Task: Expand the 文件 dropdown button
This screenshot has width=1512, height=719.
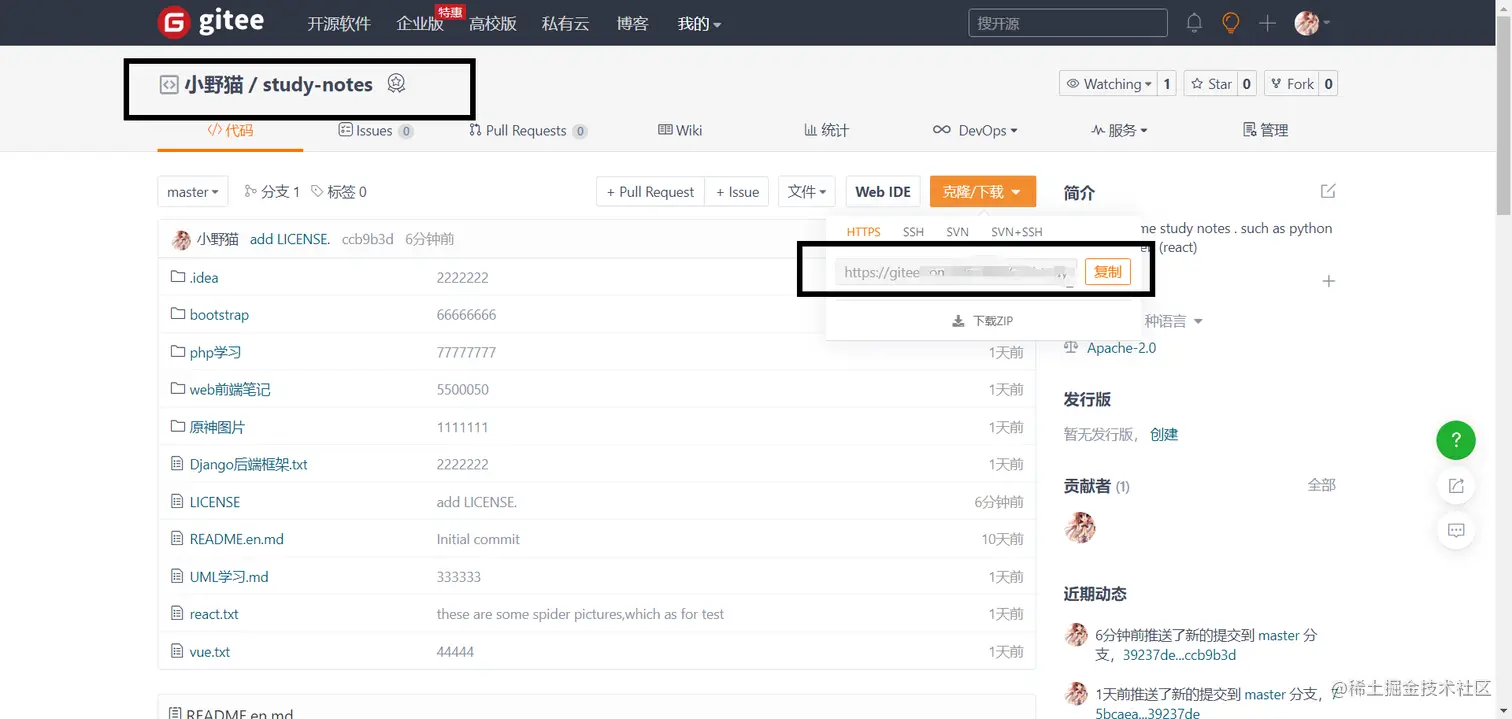Action: click(x=806, y=192)
